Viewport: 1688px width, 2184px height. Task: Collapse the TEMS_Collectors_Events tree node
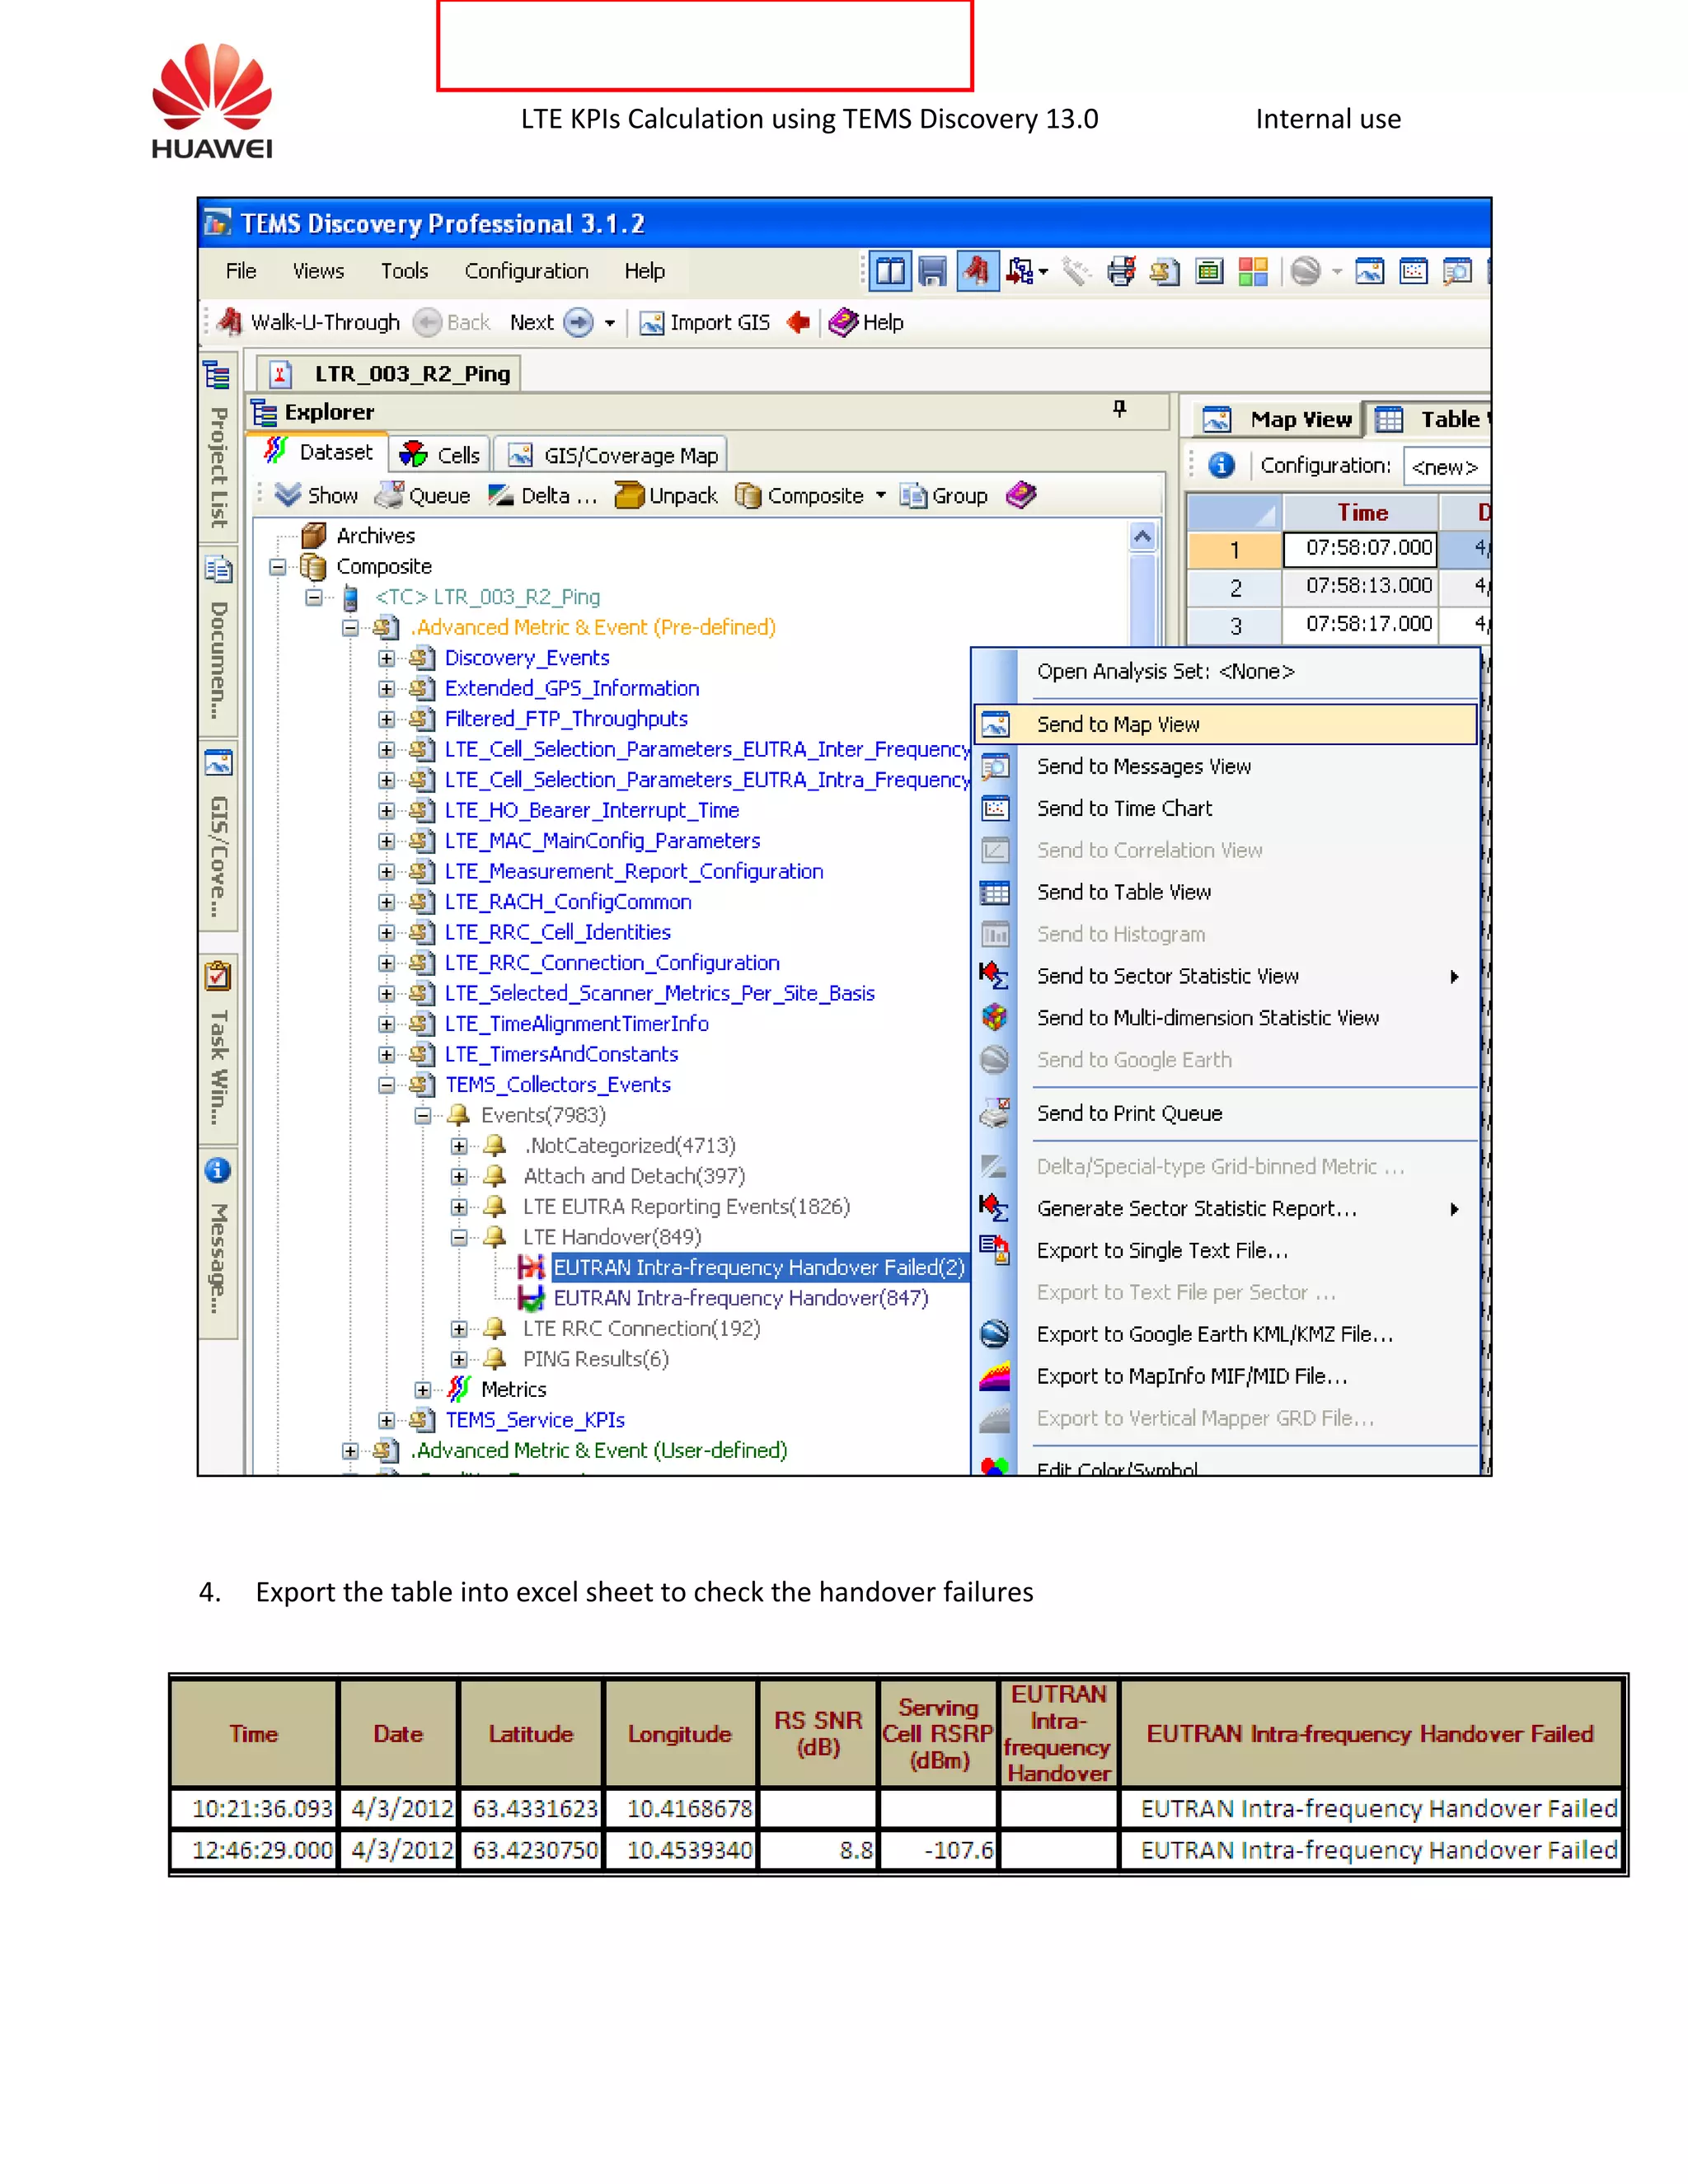click(x=386, y=1085)
